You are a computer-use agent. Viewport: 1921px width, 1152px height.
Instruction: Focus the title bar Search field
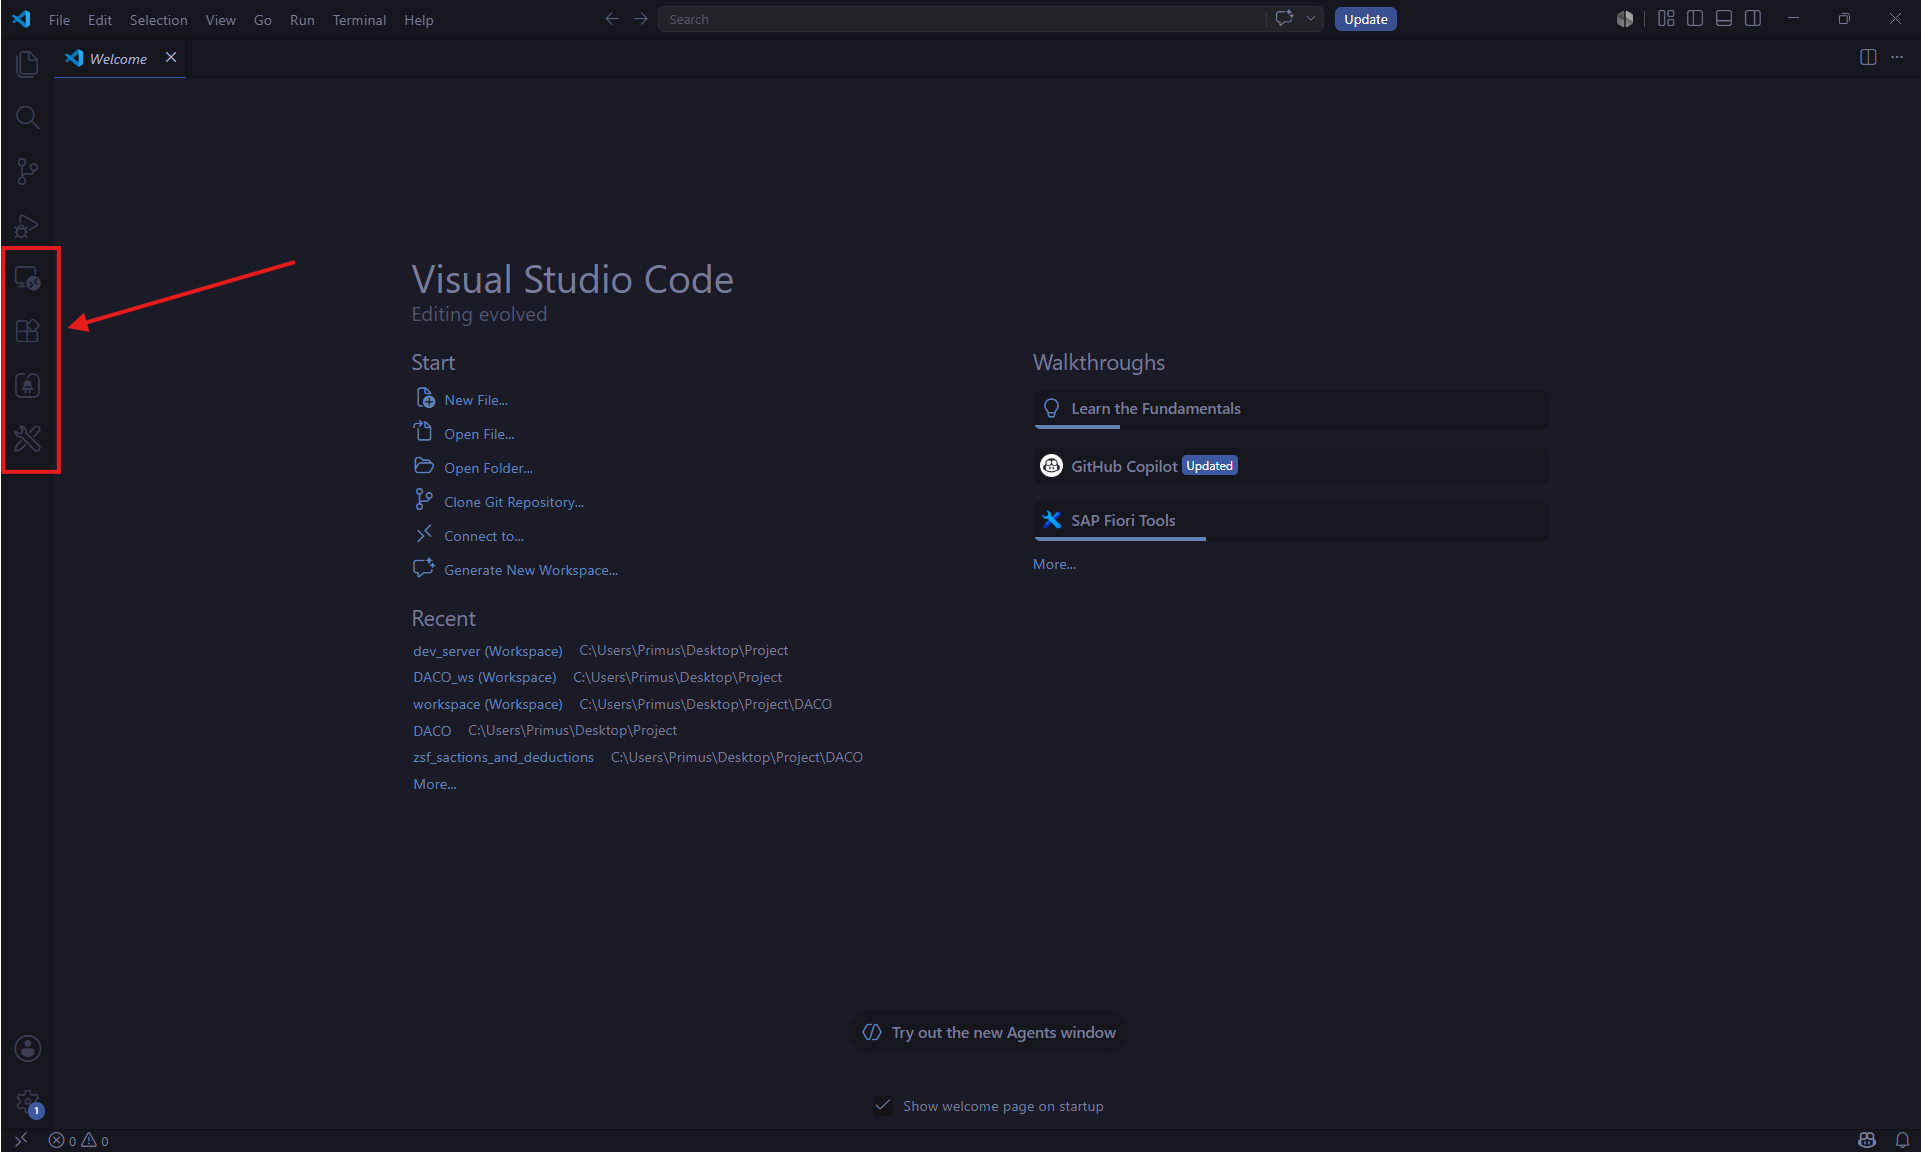[x=961, y=19]
